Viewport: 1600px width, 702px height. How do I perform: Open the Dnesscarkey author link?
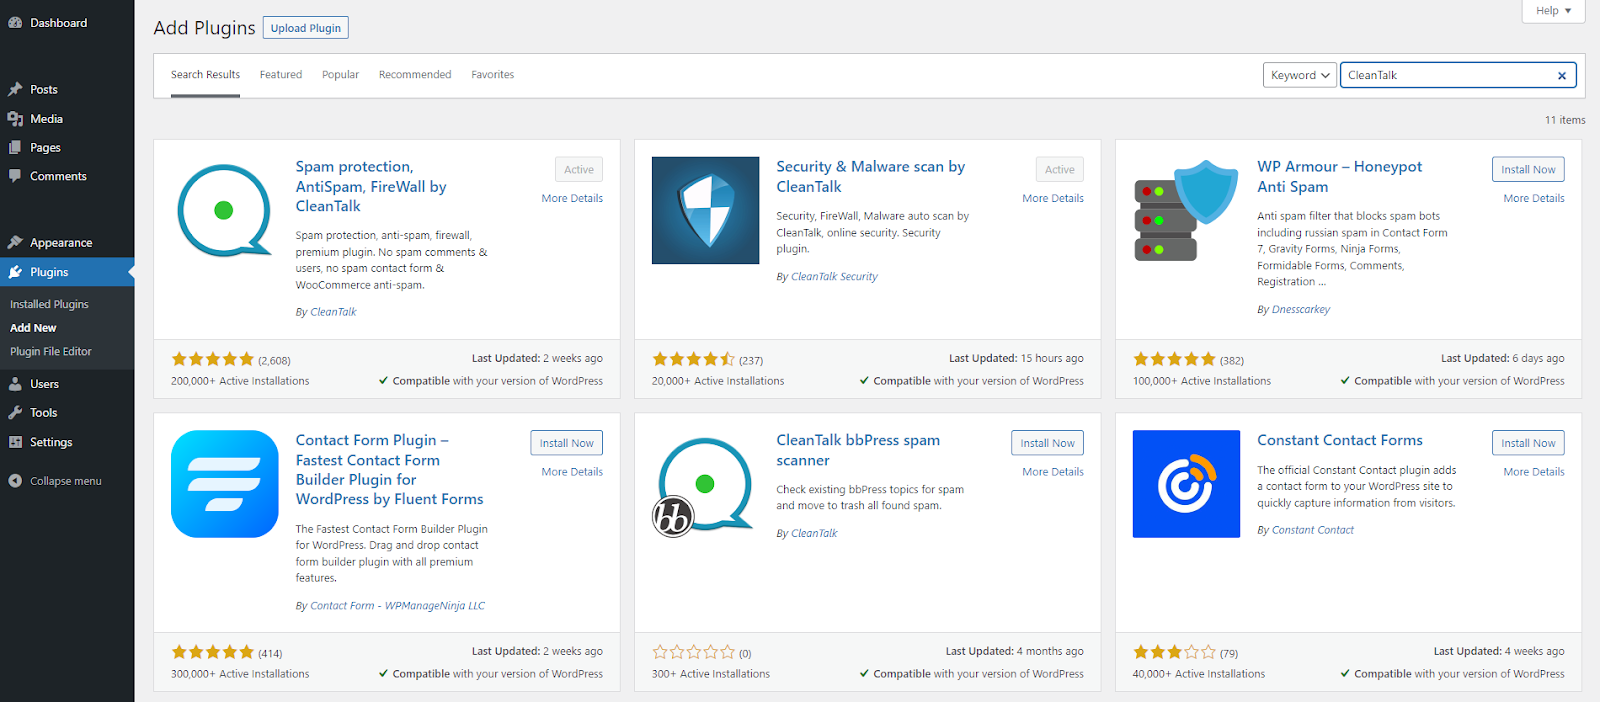pyautogui.click(x=1301, y=310)
